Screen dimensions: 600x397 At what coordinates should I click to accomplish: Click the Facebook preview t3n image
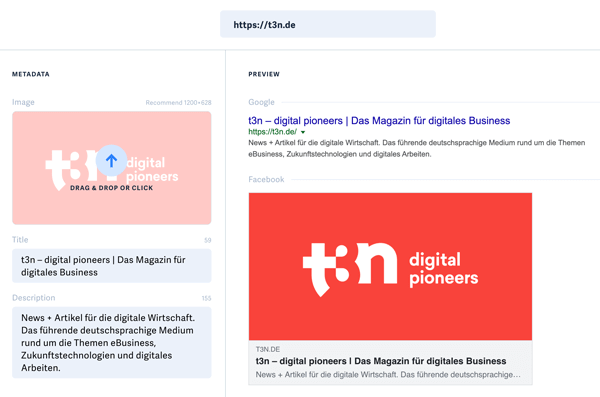click(390, 266)
